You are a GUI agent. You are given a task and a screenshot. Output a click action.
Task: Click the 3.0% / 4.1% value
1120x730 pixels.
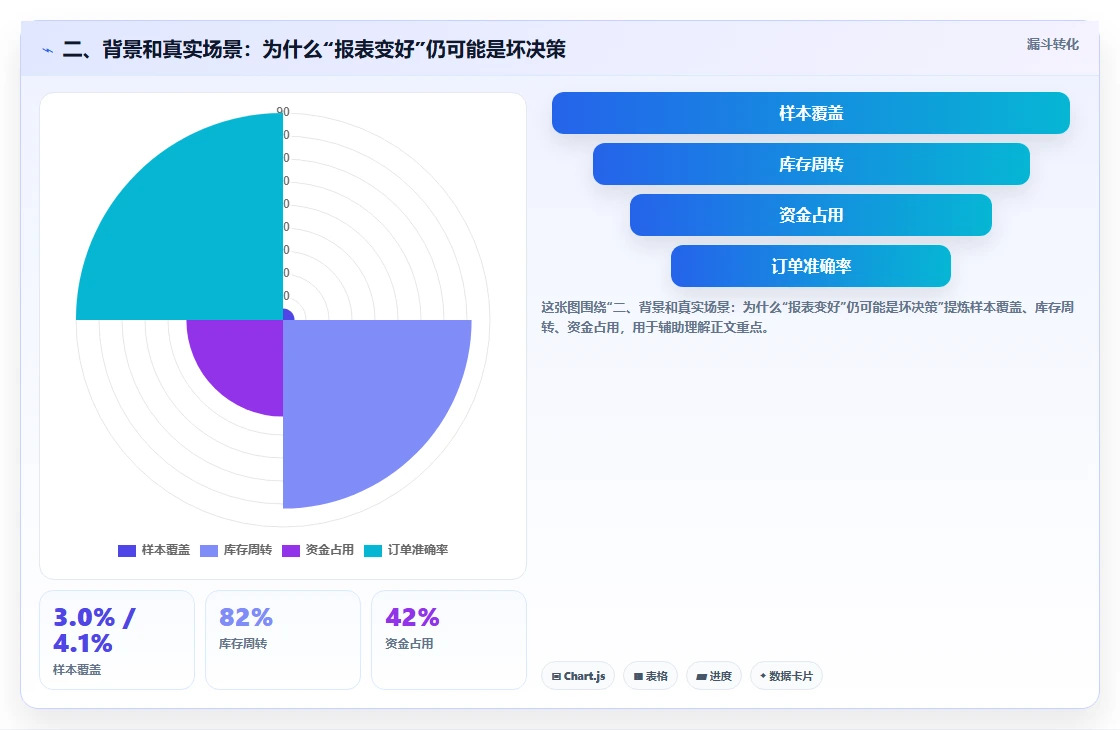[94, 630]
